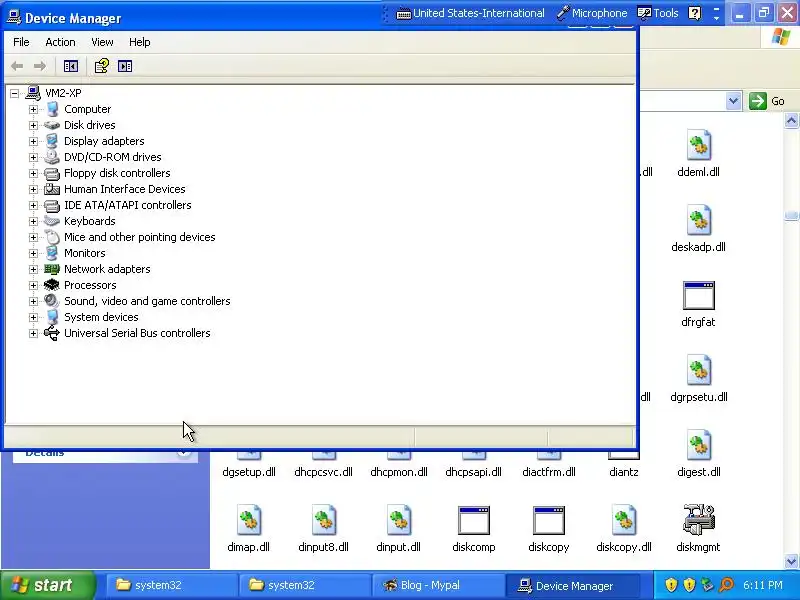
Task: Select the dimap.dll file name
Action: tap(248, 547)
